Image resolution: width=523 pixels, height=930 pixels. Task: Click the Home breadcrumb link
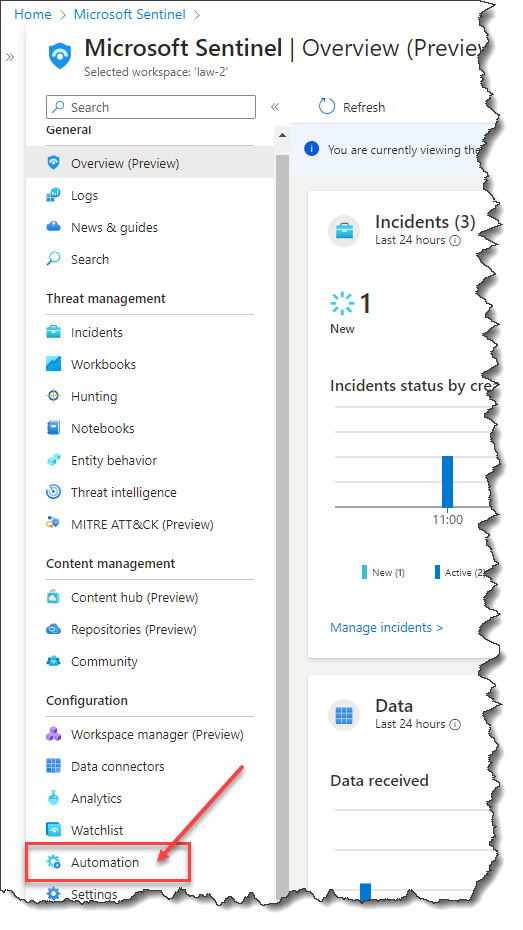click(33, 14)
